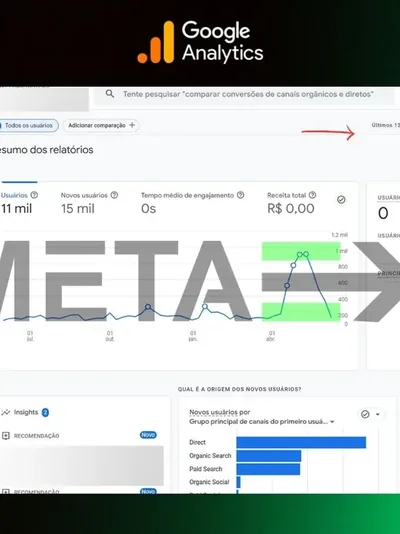400x534 pixels.
Task: Click the Paid Search bar
Action: coord(268,469)
